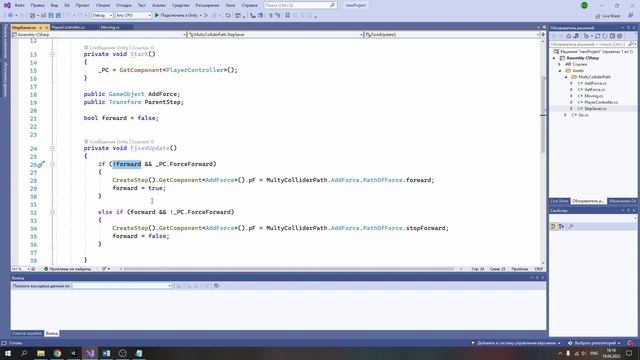Open the Debug configuration dropdown
This screenshot has height=360, width=640.
(102, 15)
